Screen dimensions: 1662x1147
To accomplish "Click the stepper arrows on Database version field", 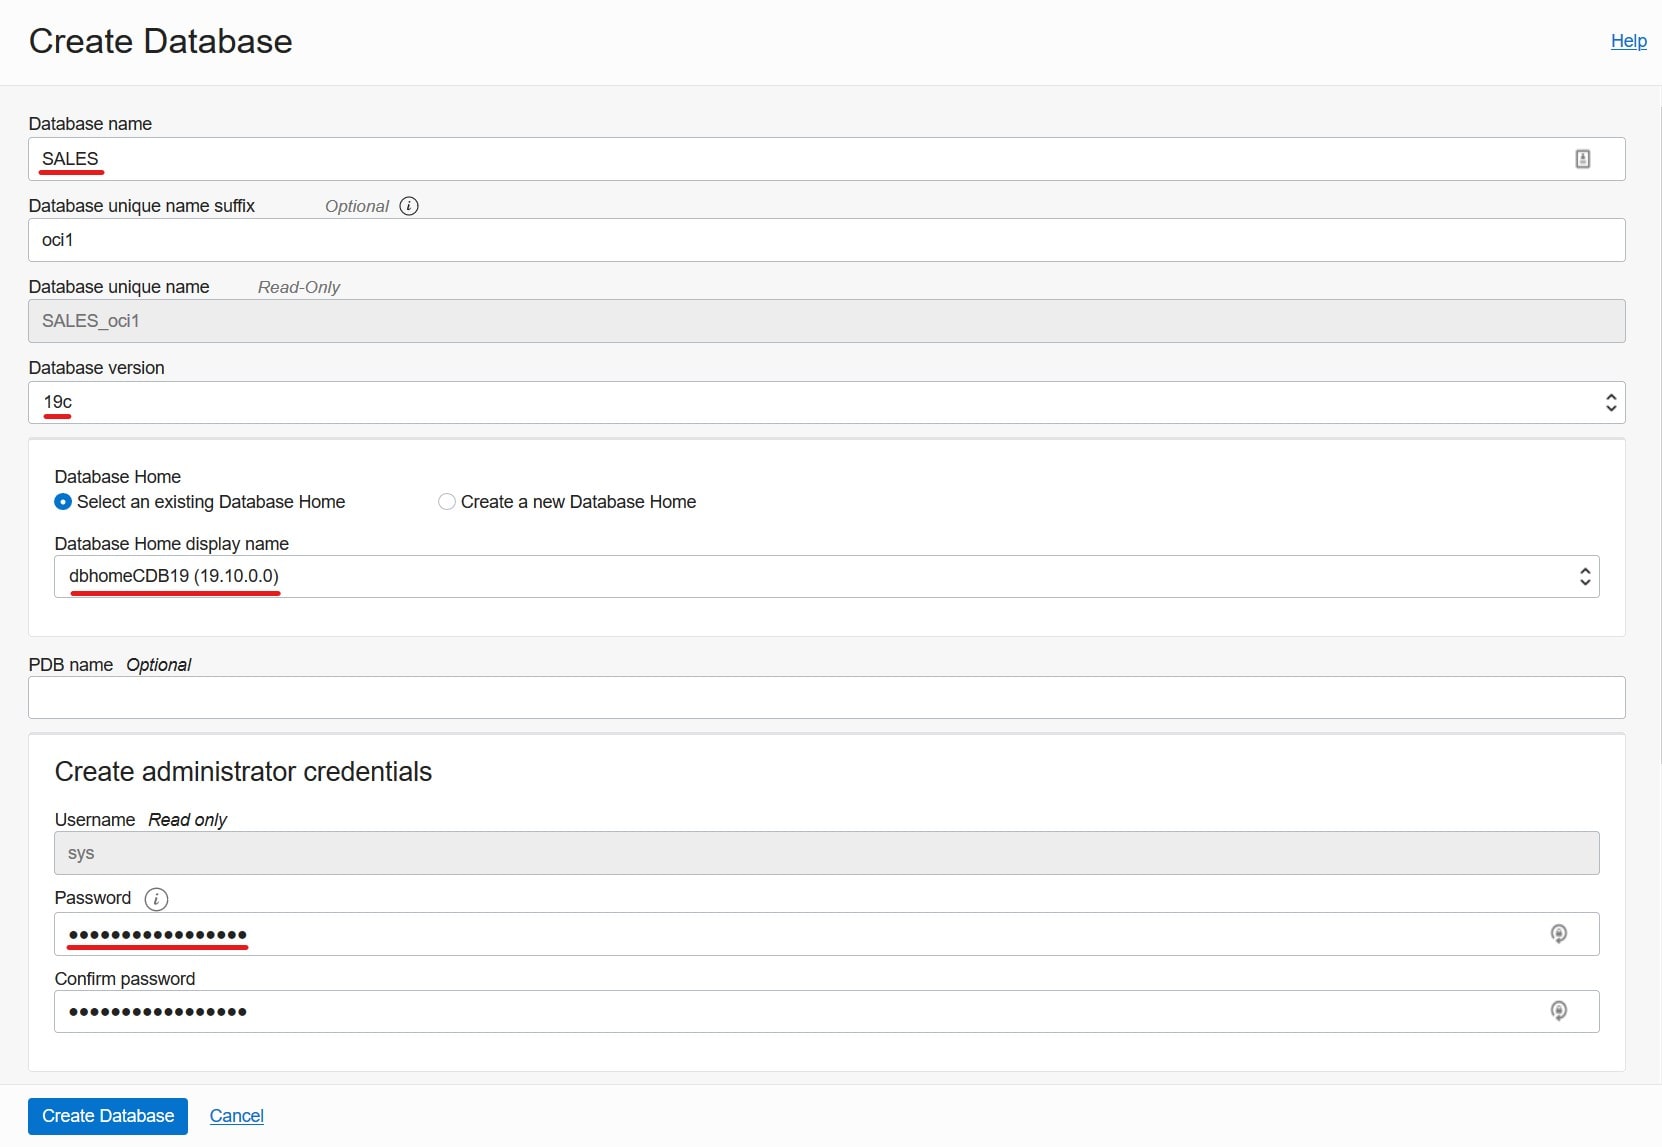I will pos(1611,403).
